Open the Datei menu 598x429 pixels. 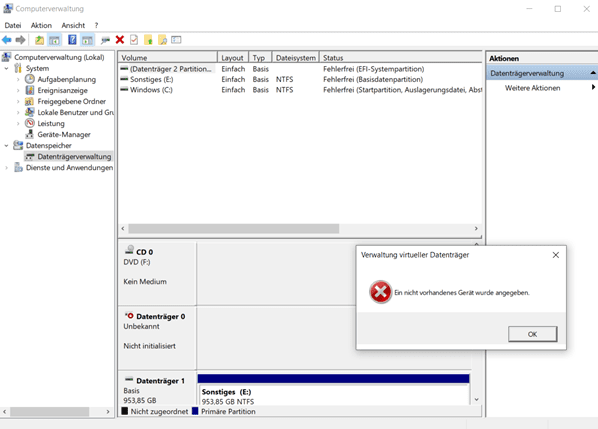[x=13, y=25]
